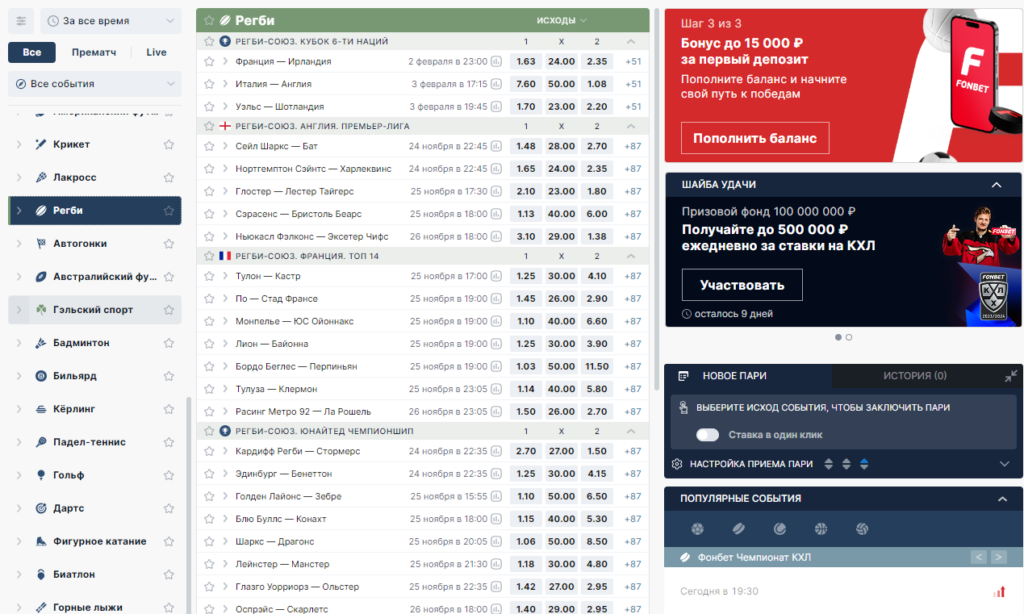Open the Исходы market dropdown
The image size is (1024, 614).
pyautogui.click(x=562, y=20)
